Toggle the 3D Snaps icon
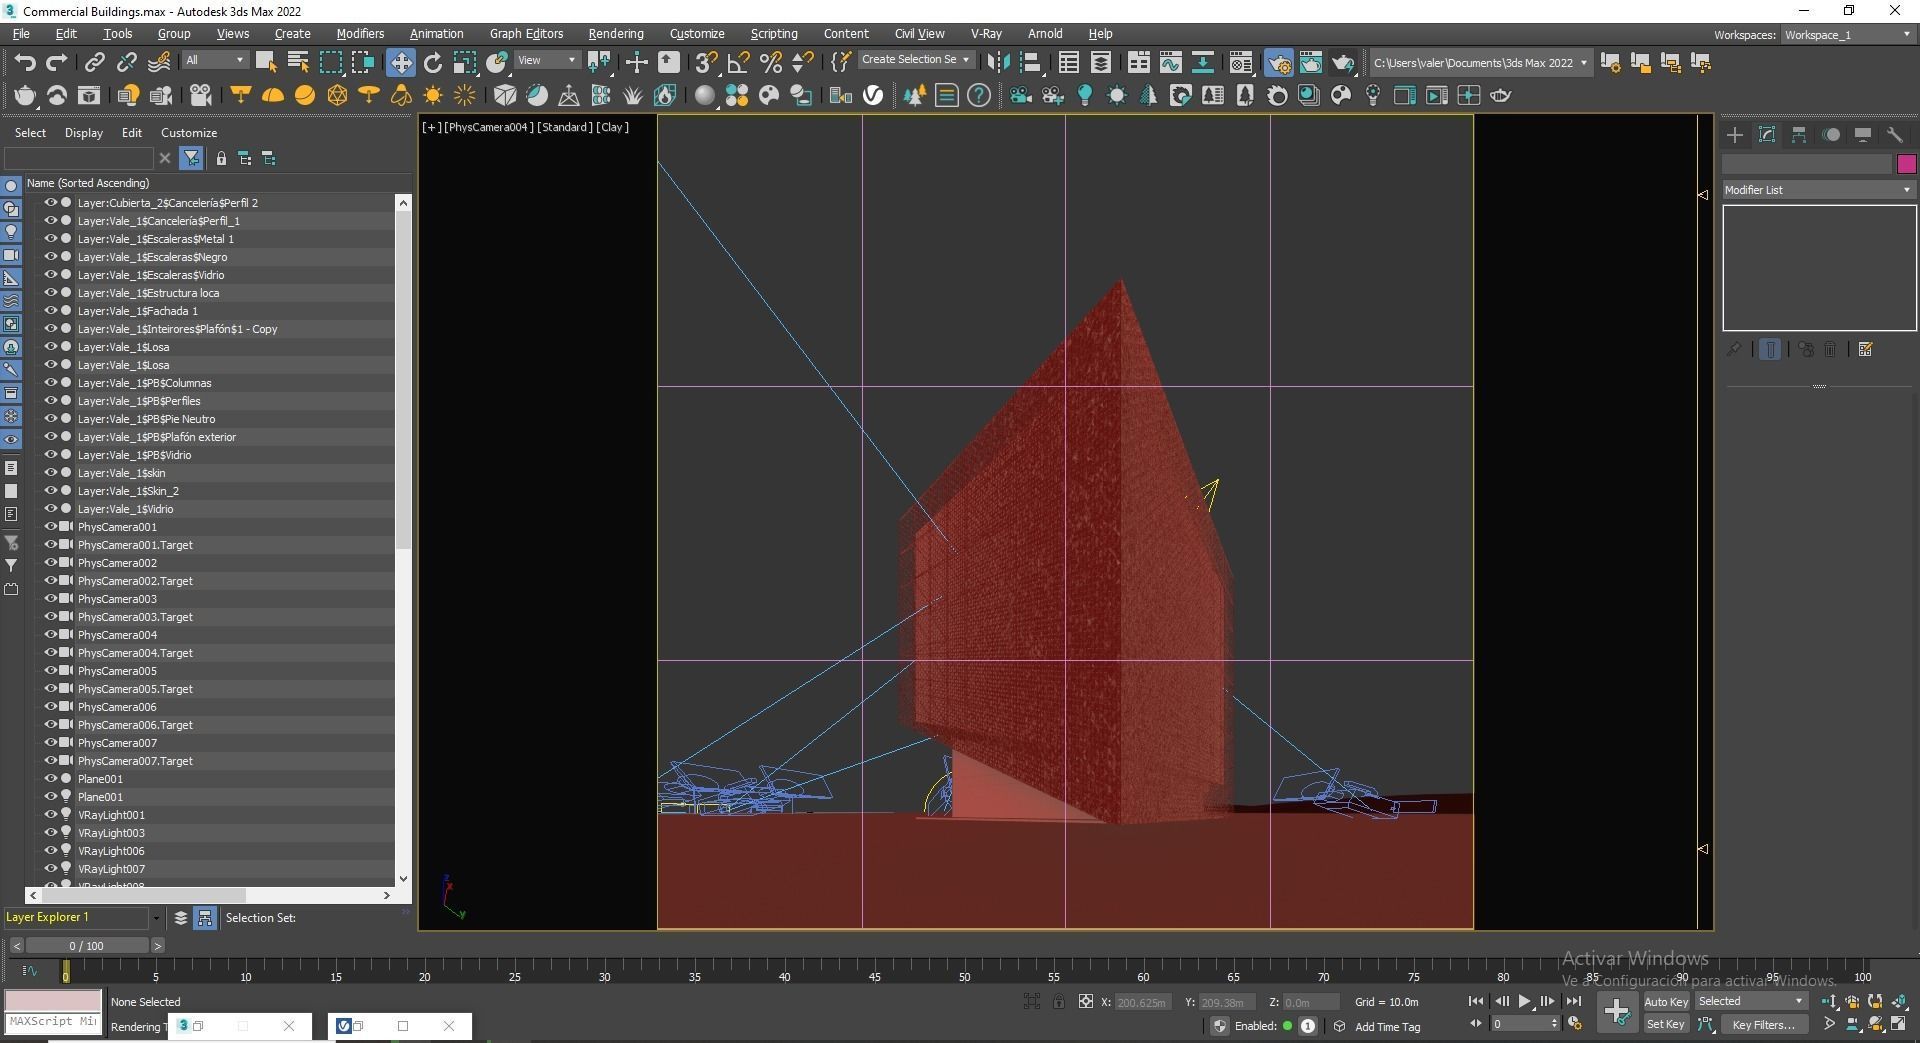1920x1043 pixels. pyautogui.click(x=707, y=62)
